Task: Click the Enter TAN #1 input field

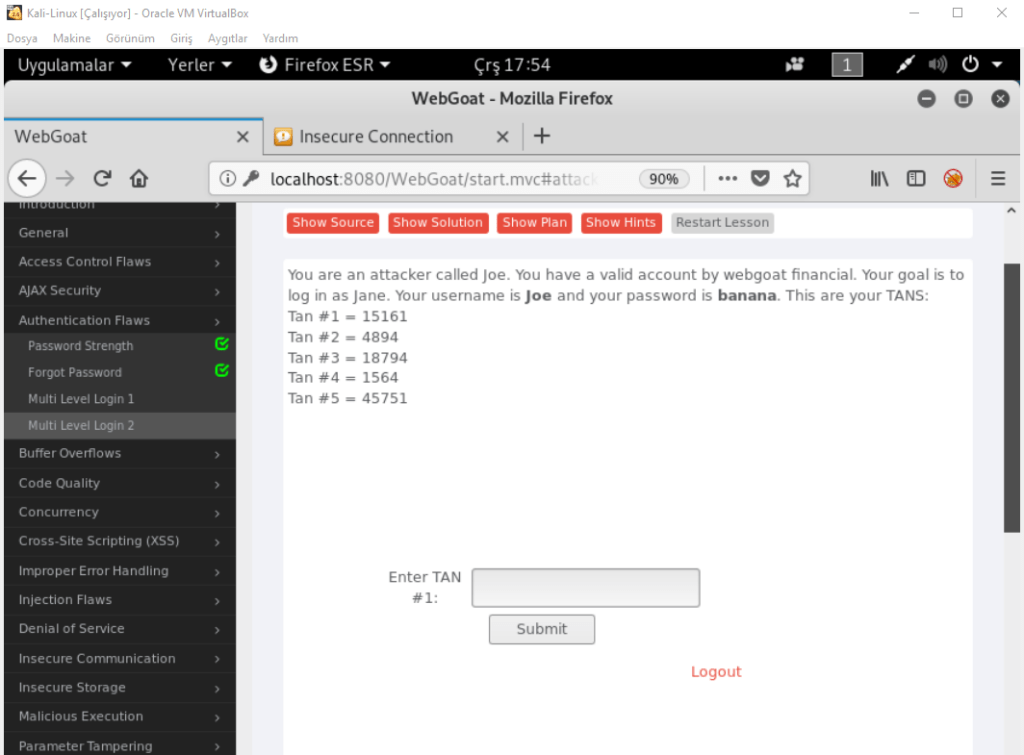Action: coord(585,588)
